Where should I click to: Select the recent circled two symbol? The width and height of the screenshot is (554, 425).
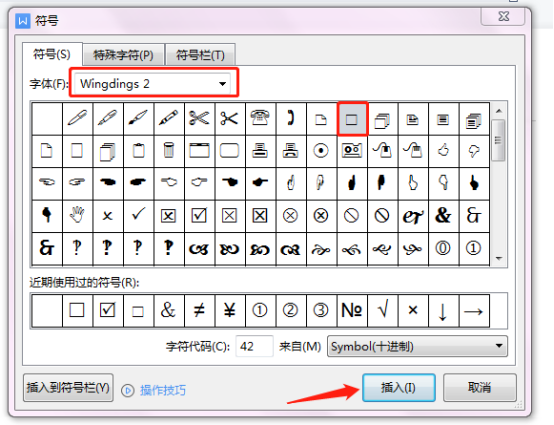pyautogui.click(x=290, y=311)
